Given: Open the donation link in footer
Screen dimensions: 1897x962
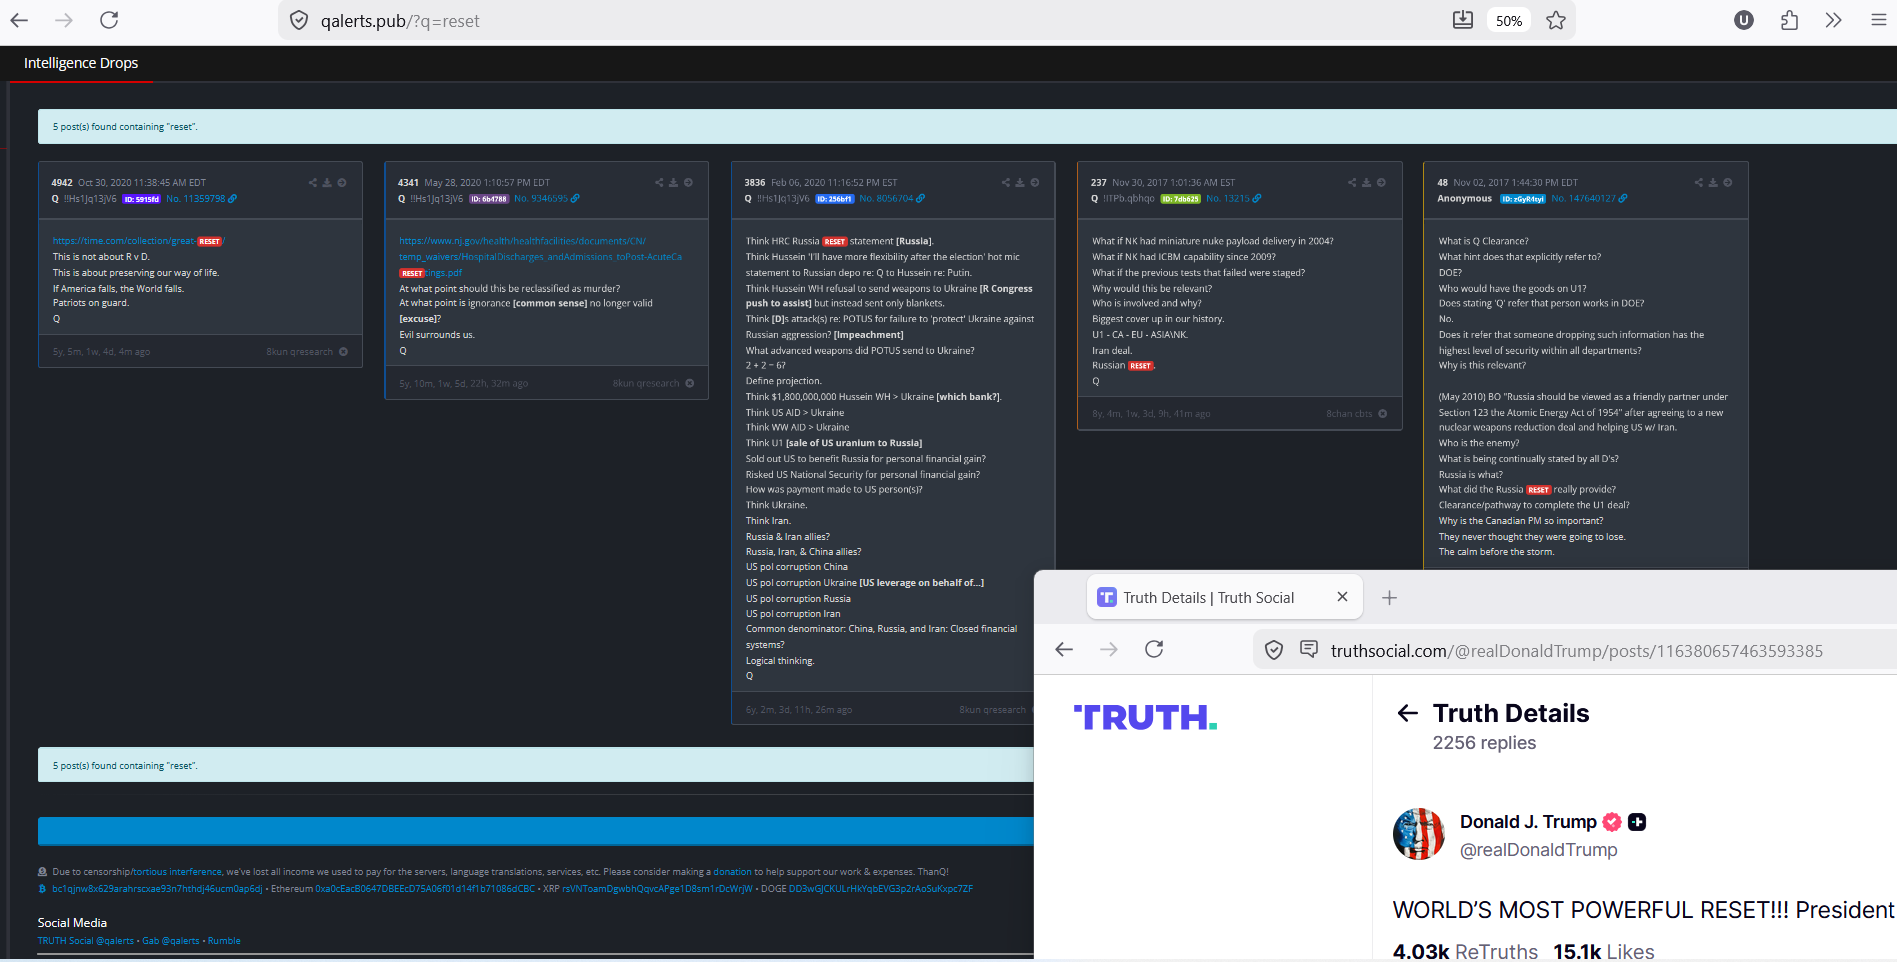Looking at the screenshot, I should point(732,872).
